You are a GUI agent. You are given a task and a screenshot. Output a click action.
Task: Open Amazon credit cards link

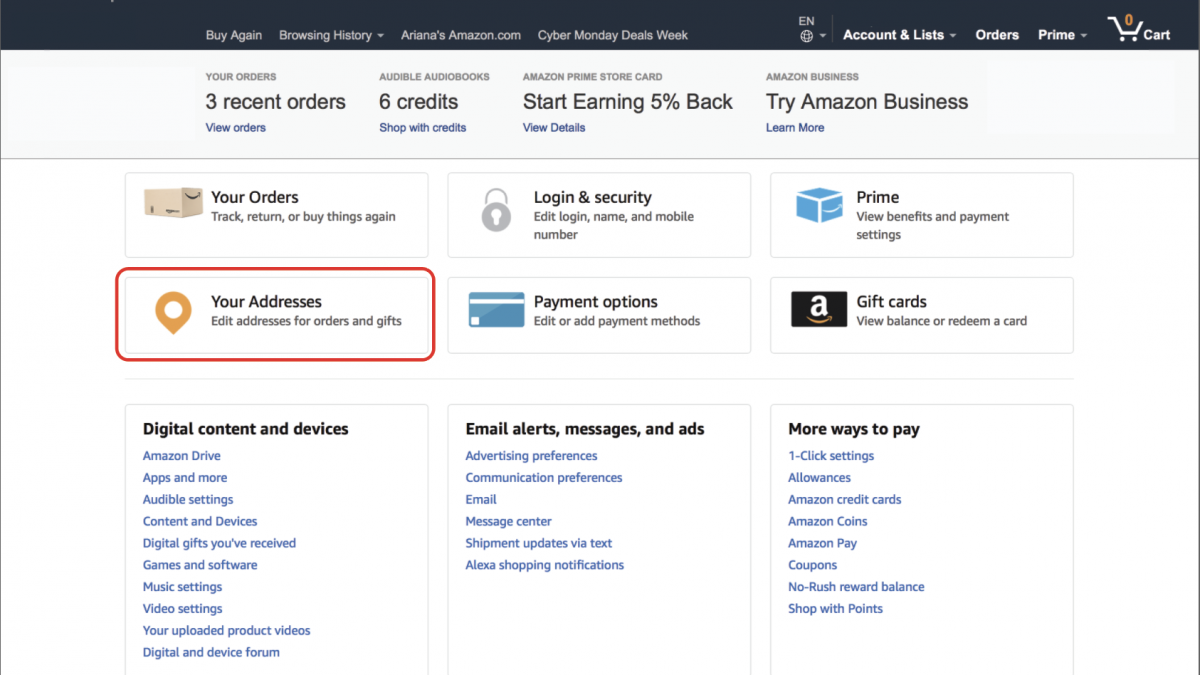point(845,500)
